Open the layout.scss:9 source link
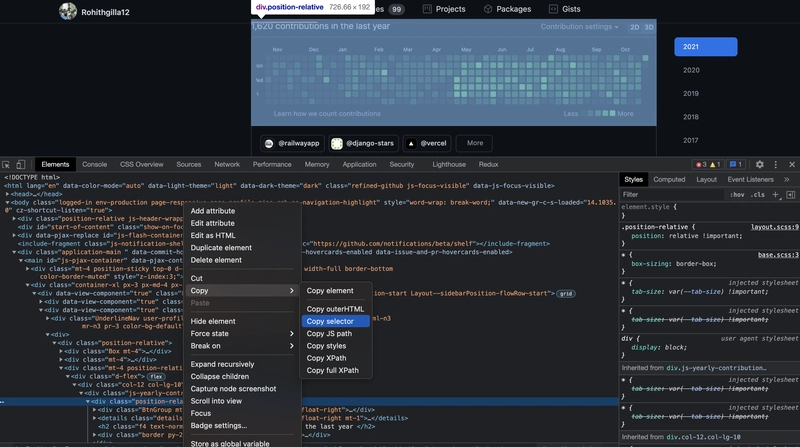 pos(775,227)
